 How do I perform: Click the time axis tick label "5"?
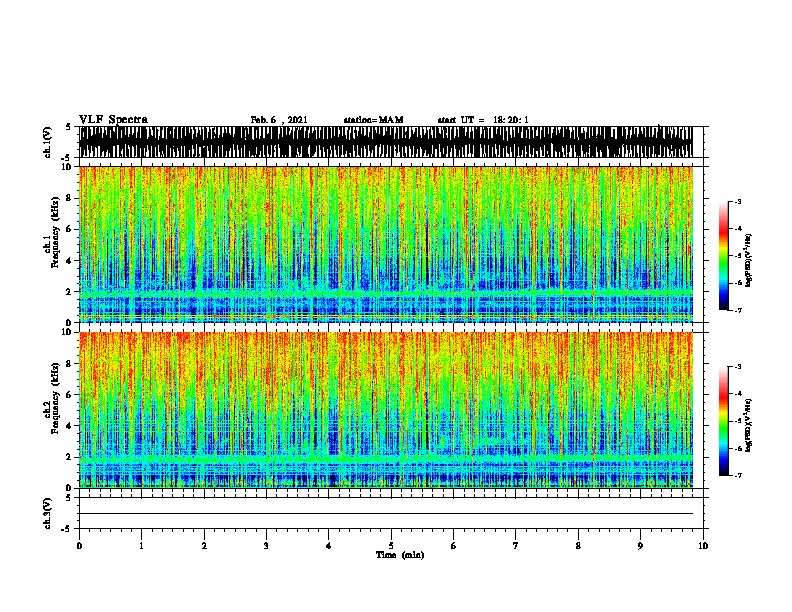coord(391,546)
